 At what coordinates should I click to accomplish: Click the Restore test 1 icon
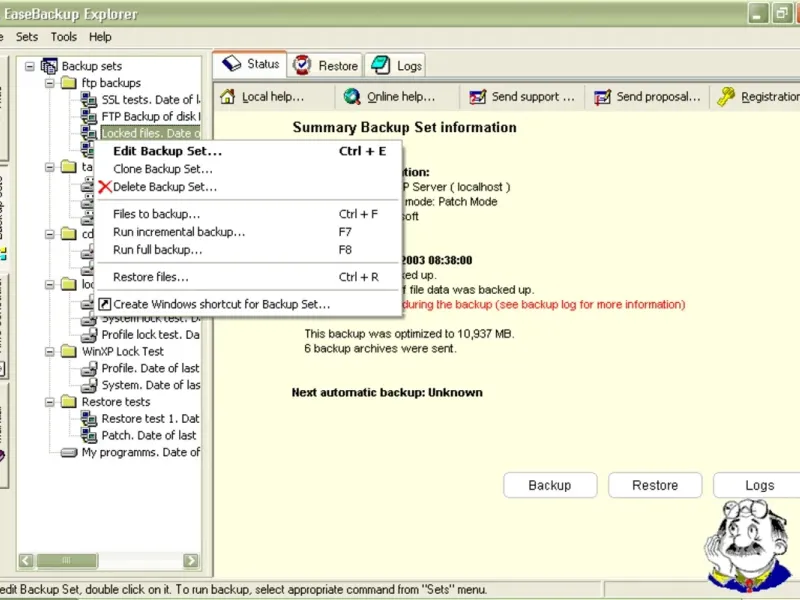coord(89,418)
